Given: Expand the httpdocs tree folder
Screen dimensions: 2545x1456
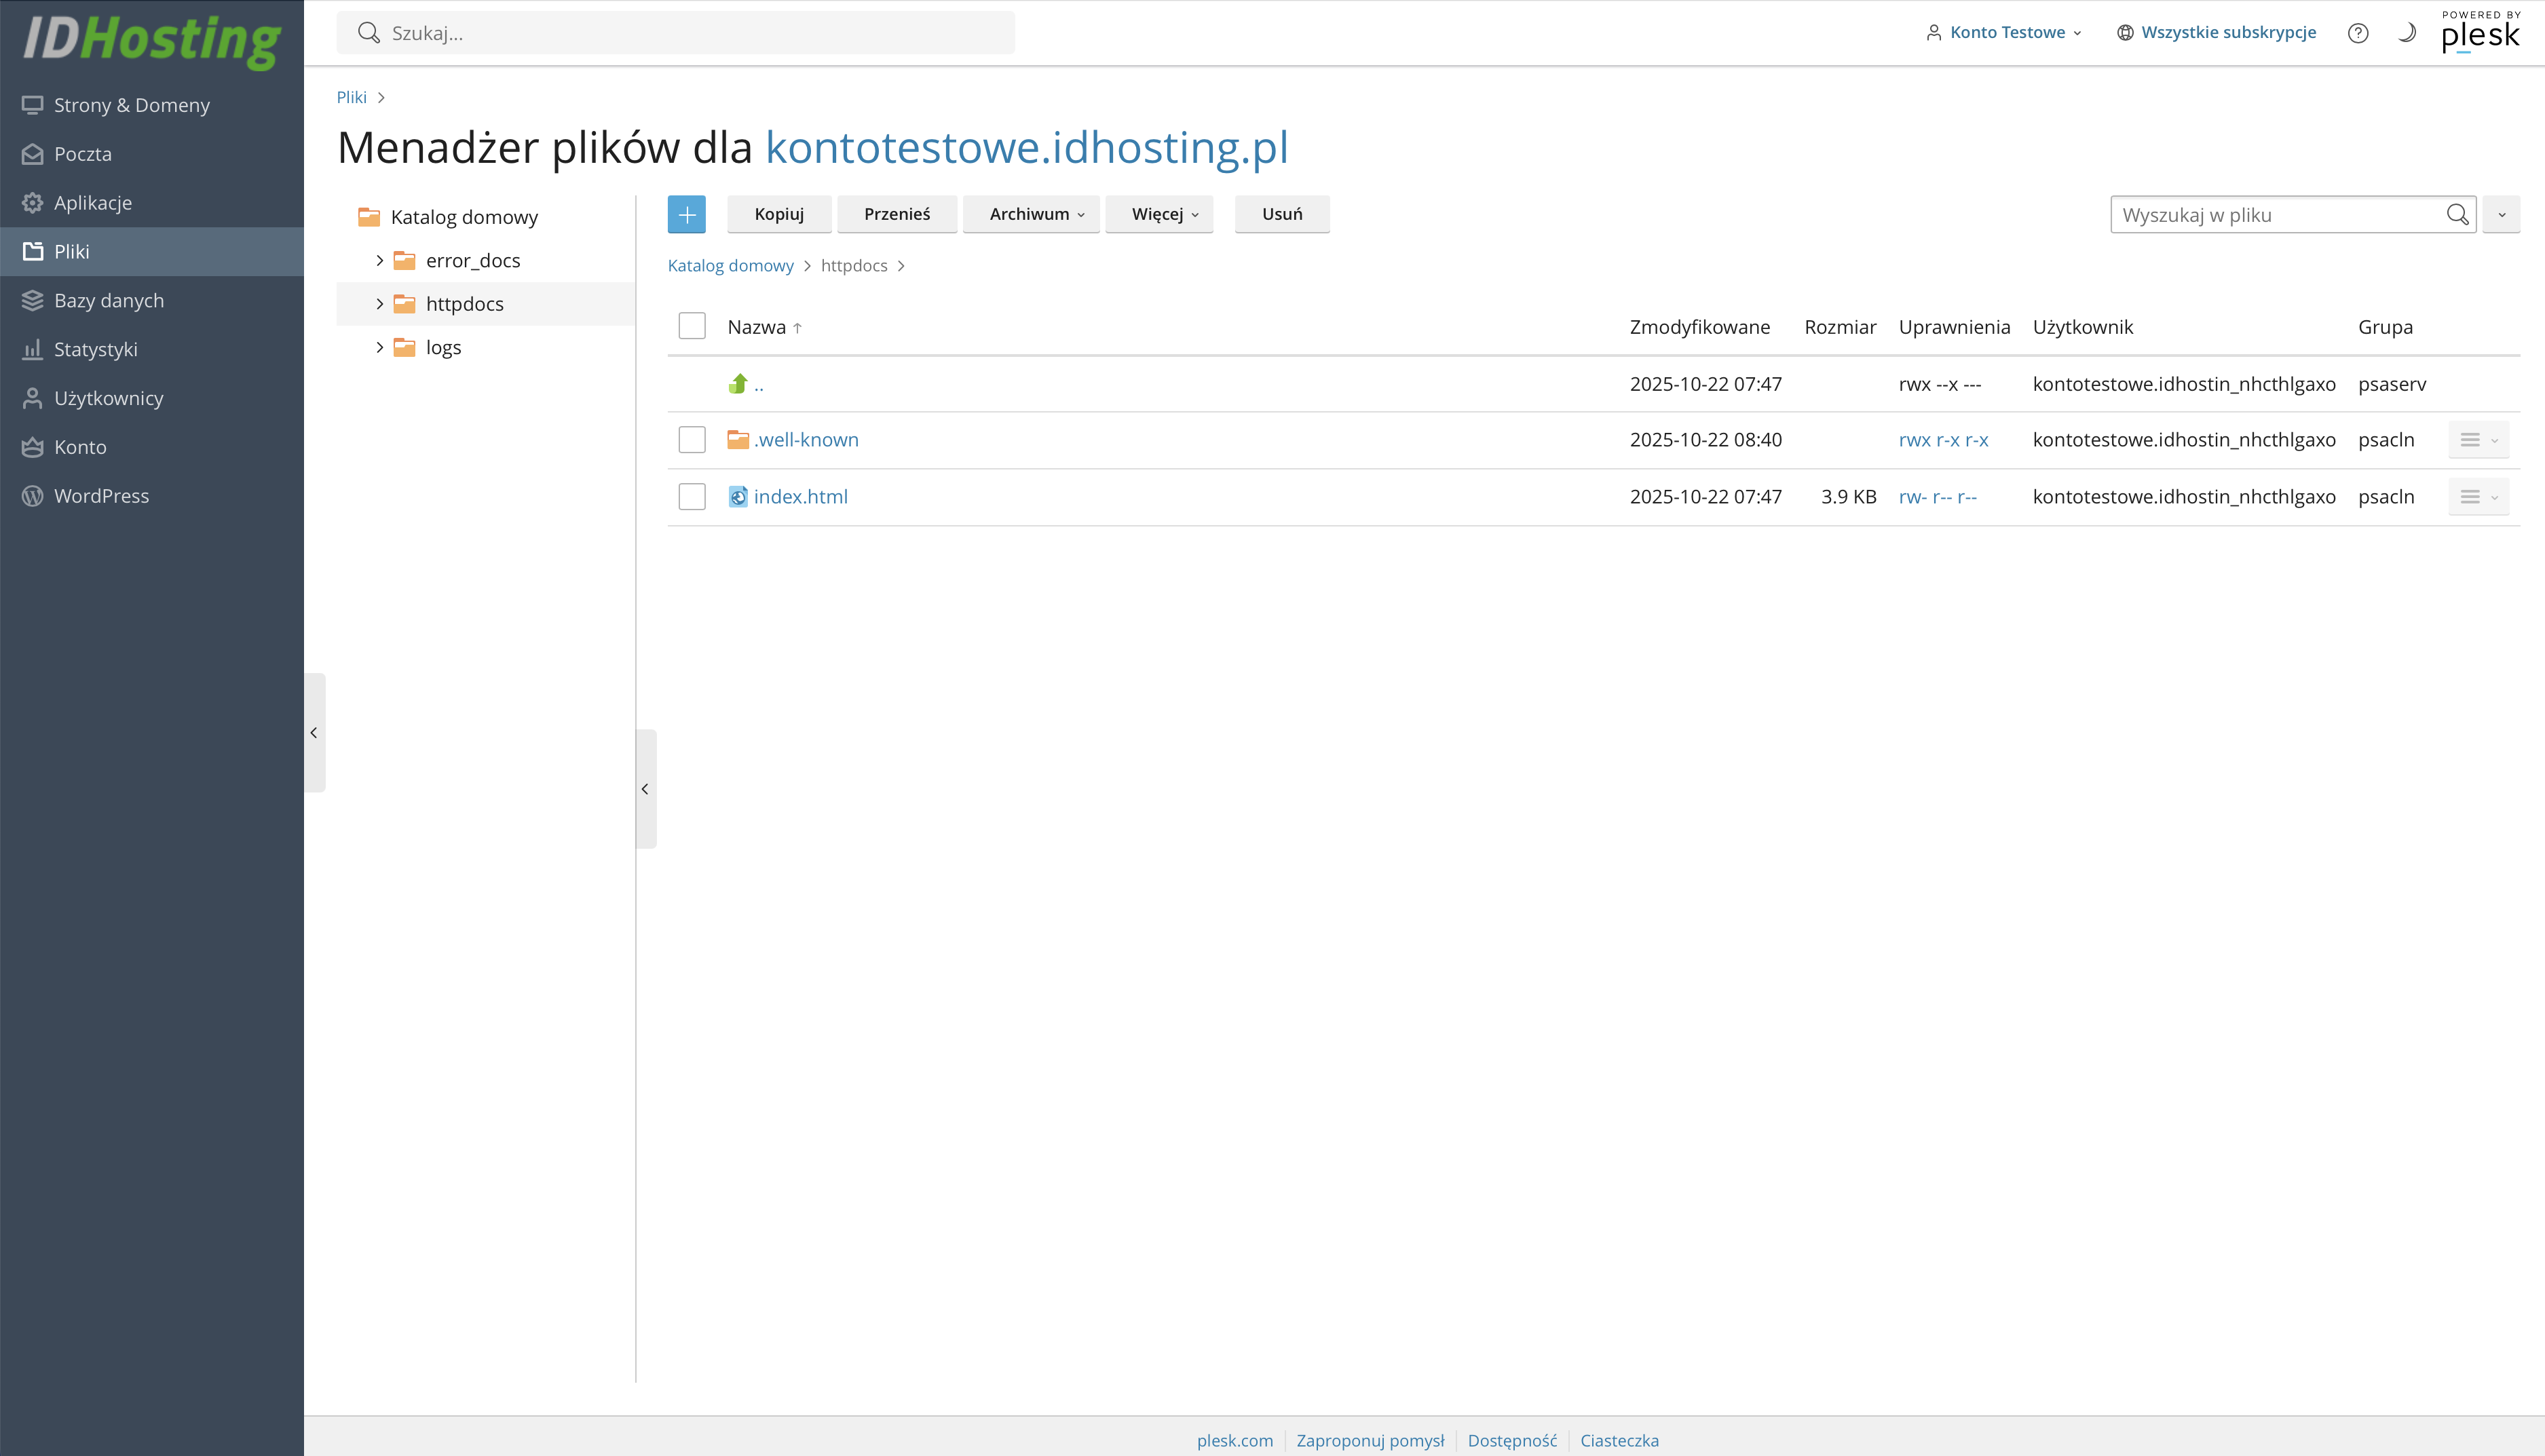Looking at the screenshot, I should 380,304.
